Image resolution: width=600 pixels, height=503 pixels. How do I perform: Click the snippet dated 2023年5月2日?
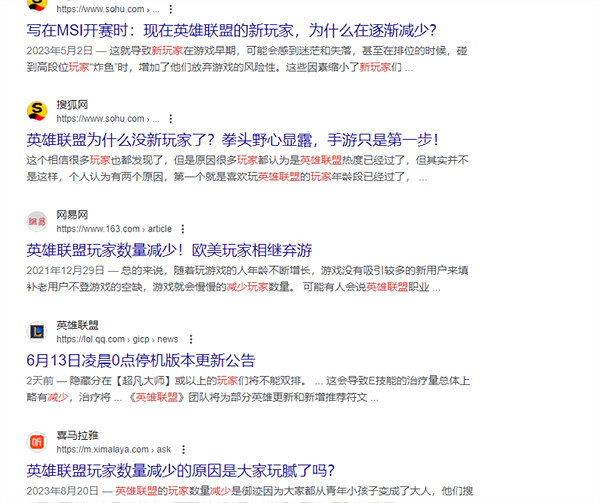247,59
